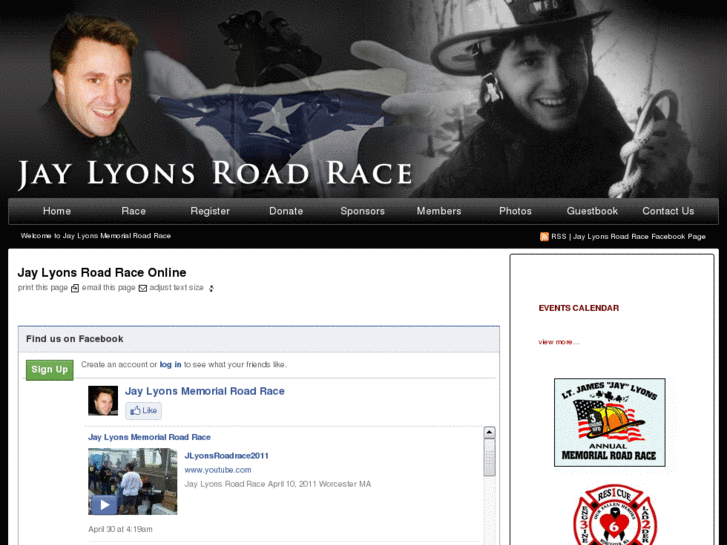This screenshot has height=545, width=727.
Task: Select Contact Us in navigation bar
Action: (x=668, y=211)
